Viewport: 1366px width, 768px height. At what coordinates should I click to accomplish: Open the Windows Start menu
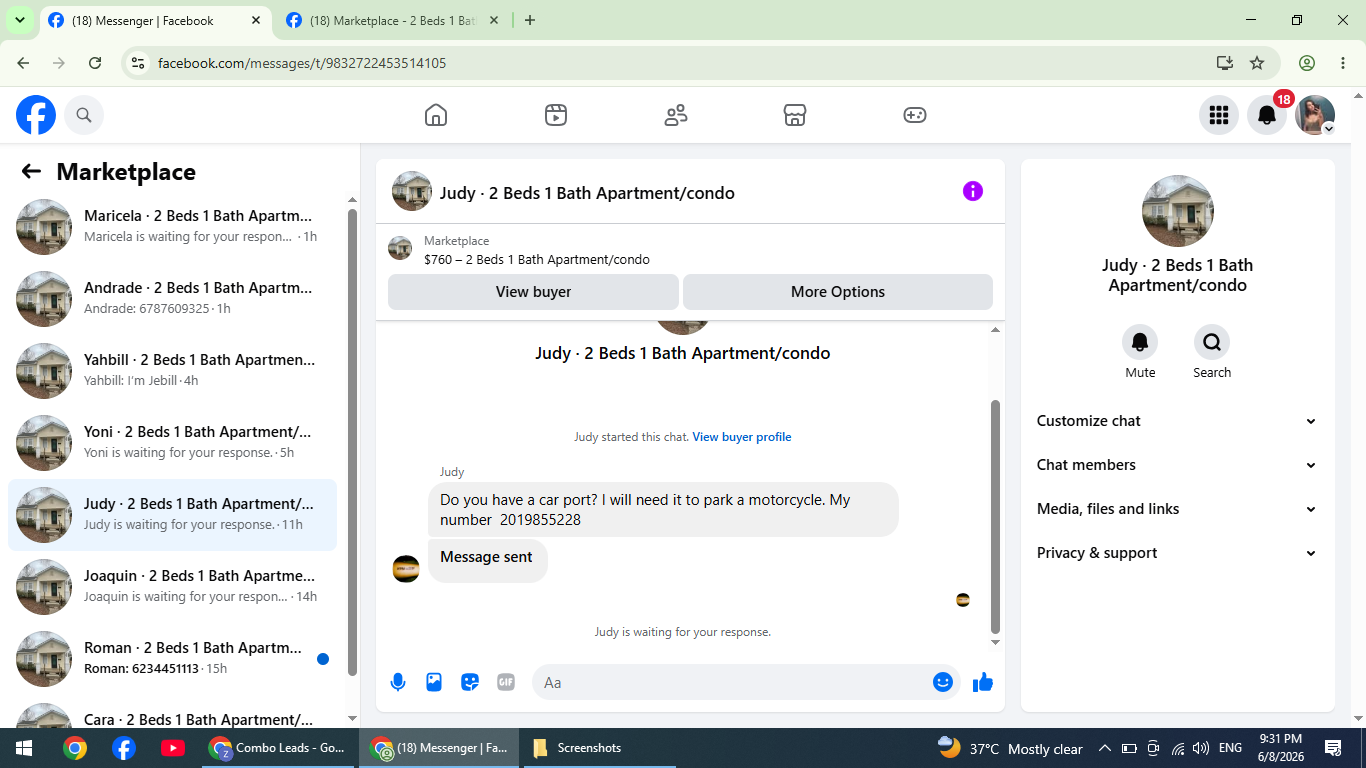click(x=24, y=748)
